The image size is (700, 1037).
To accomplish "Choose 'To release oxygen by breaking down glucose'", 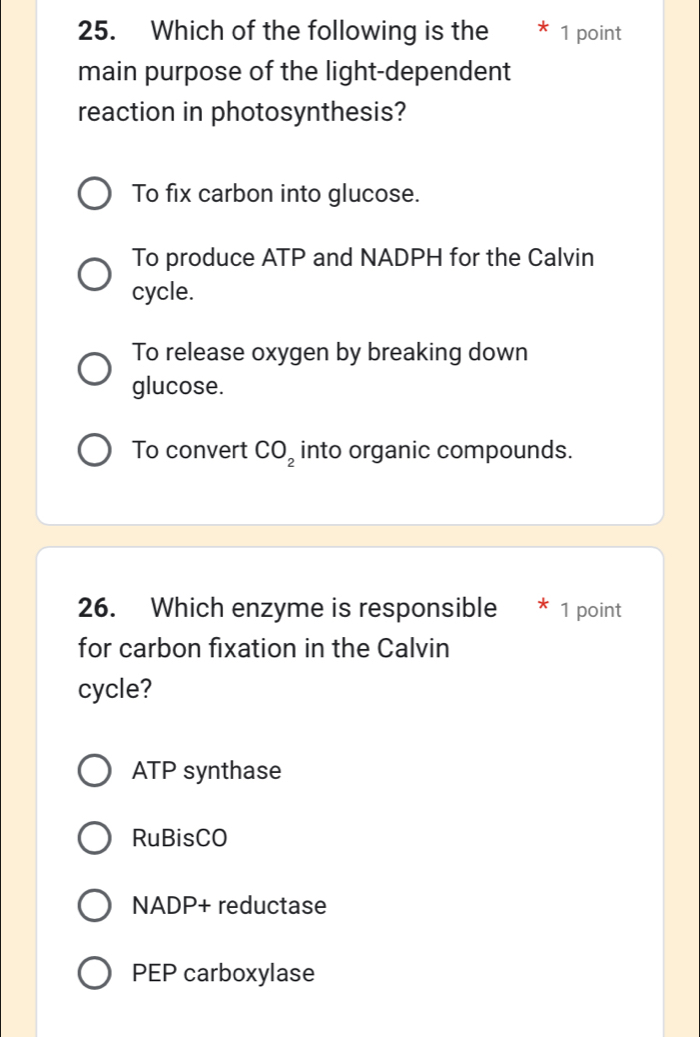I will [94, 369].
